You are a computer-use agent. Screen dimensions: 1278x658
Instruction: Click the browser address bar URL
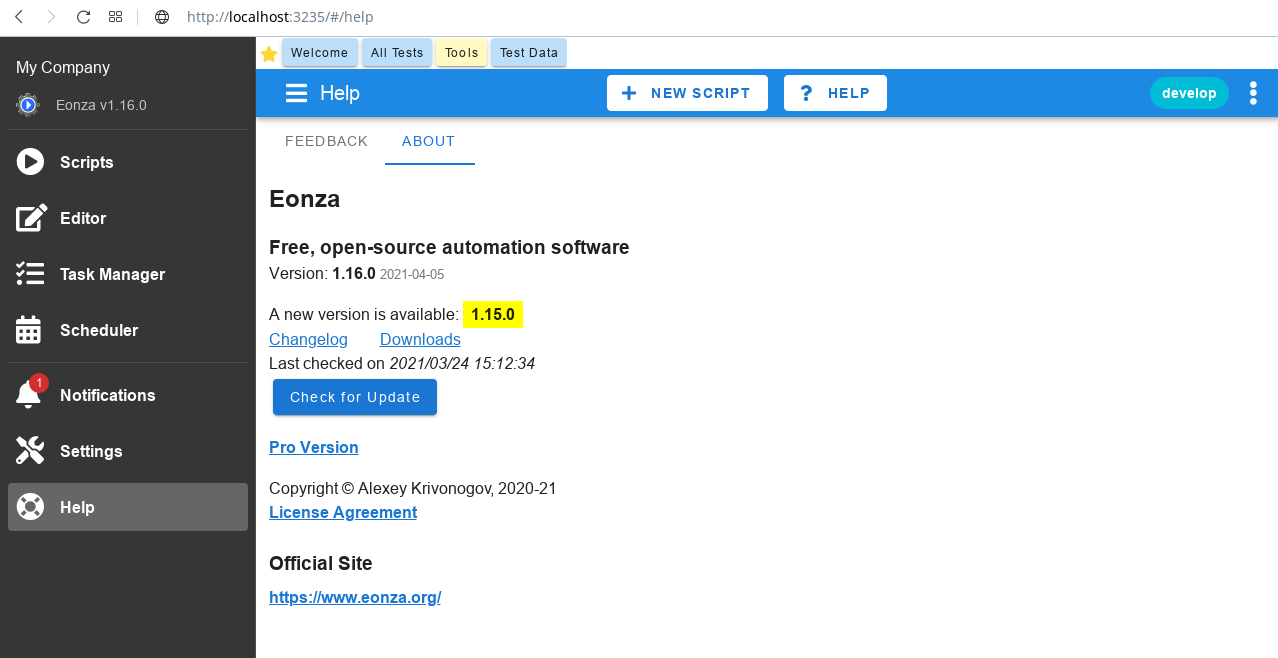click(280, 17)
